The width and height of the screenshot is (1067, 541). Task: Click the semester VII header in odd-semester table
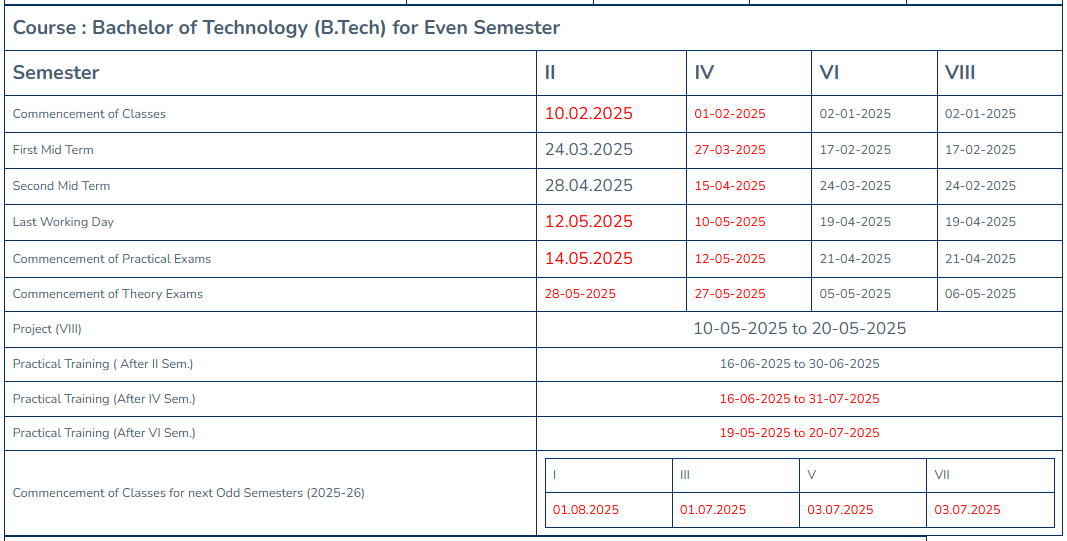pyautogui.click(x=942, y=475)
